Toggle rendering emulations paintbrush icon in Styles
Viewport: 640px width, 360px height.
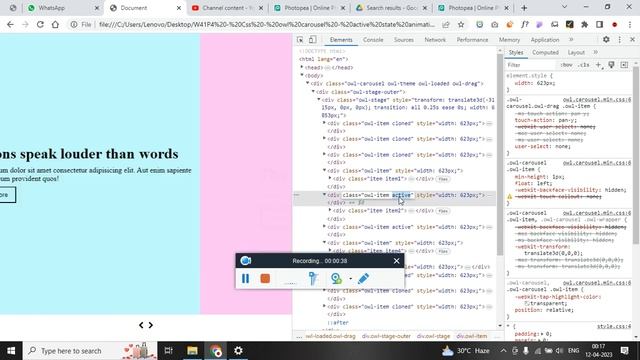[611, 65]
